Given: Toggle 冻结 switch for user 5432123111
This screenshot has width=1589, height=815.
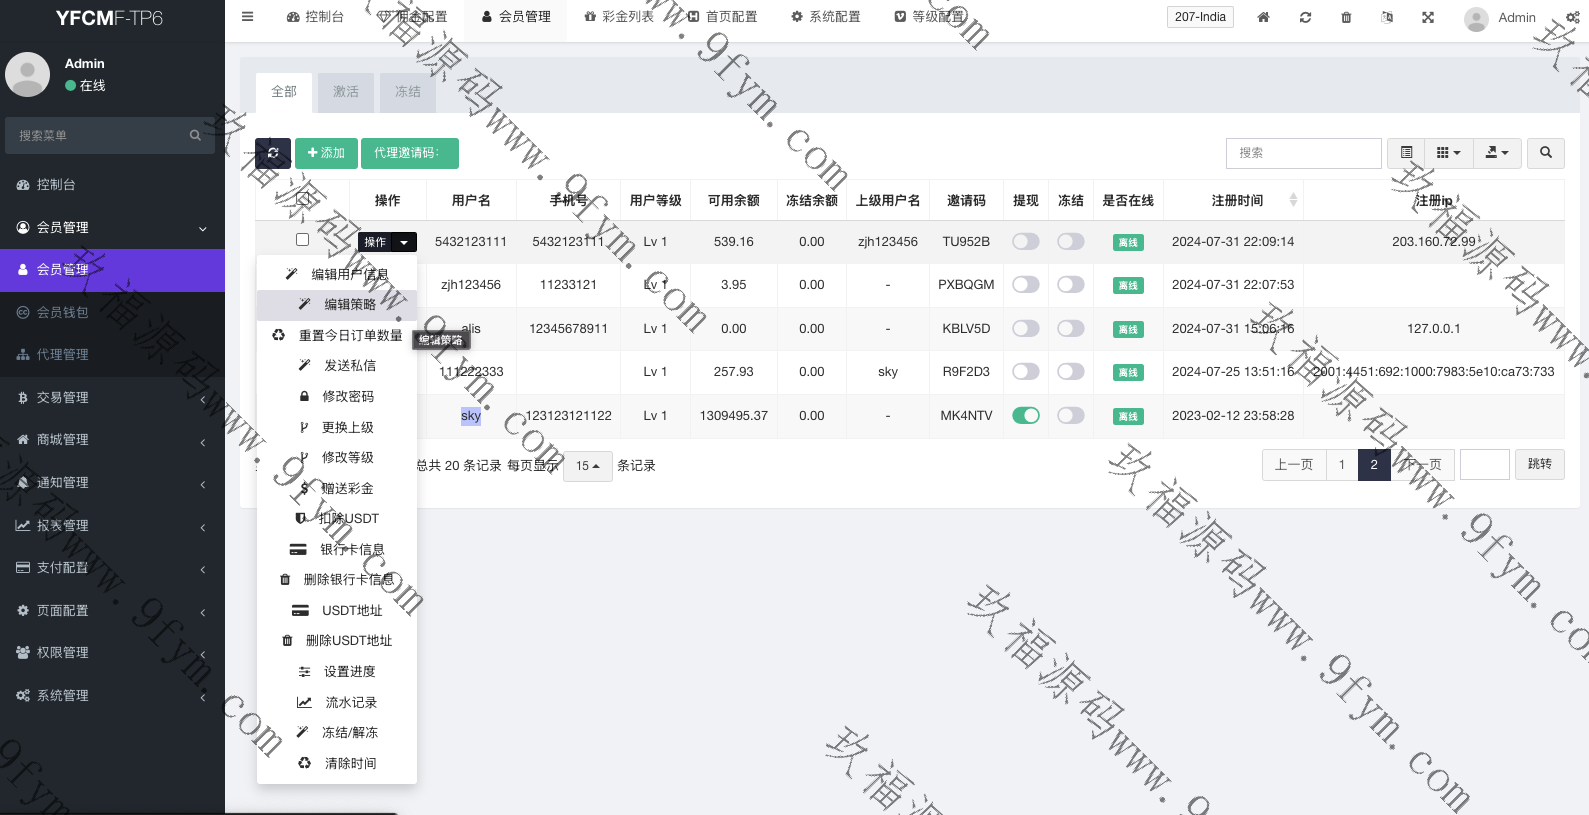Looking at the screenshot, I should [x=1070, y=241].
